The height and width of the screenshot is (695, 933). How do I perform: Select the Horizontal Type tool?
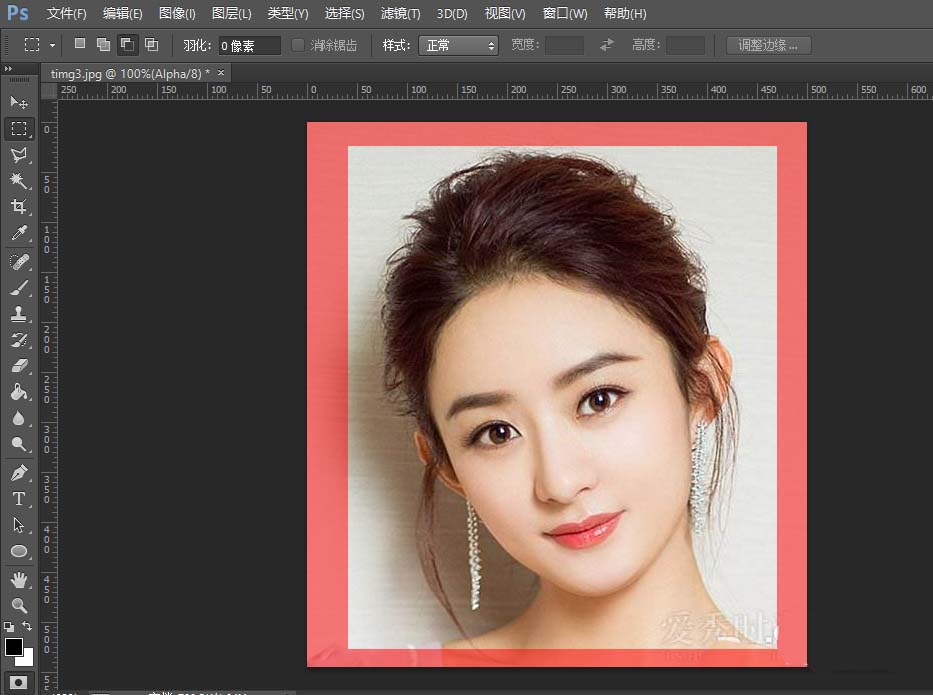click(x=20, y=498)
